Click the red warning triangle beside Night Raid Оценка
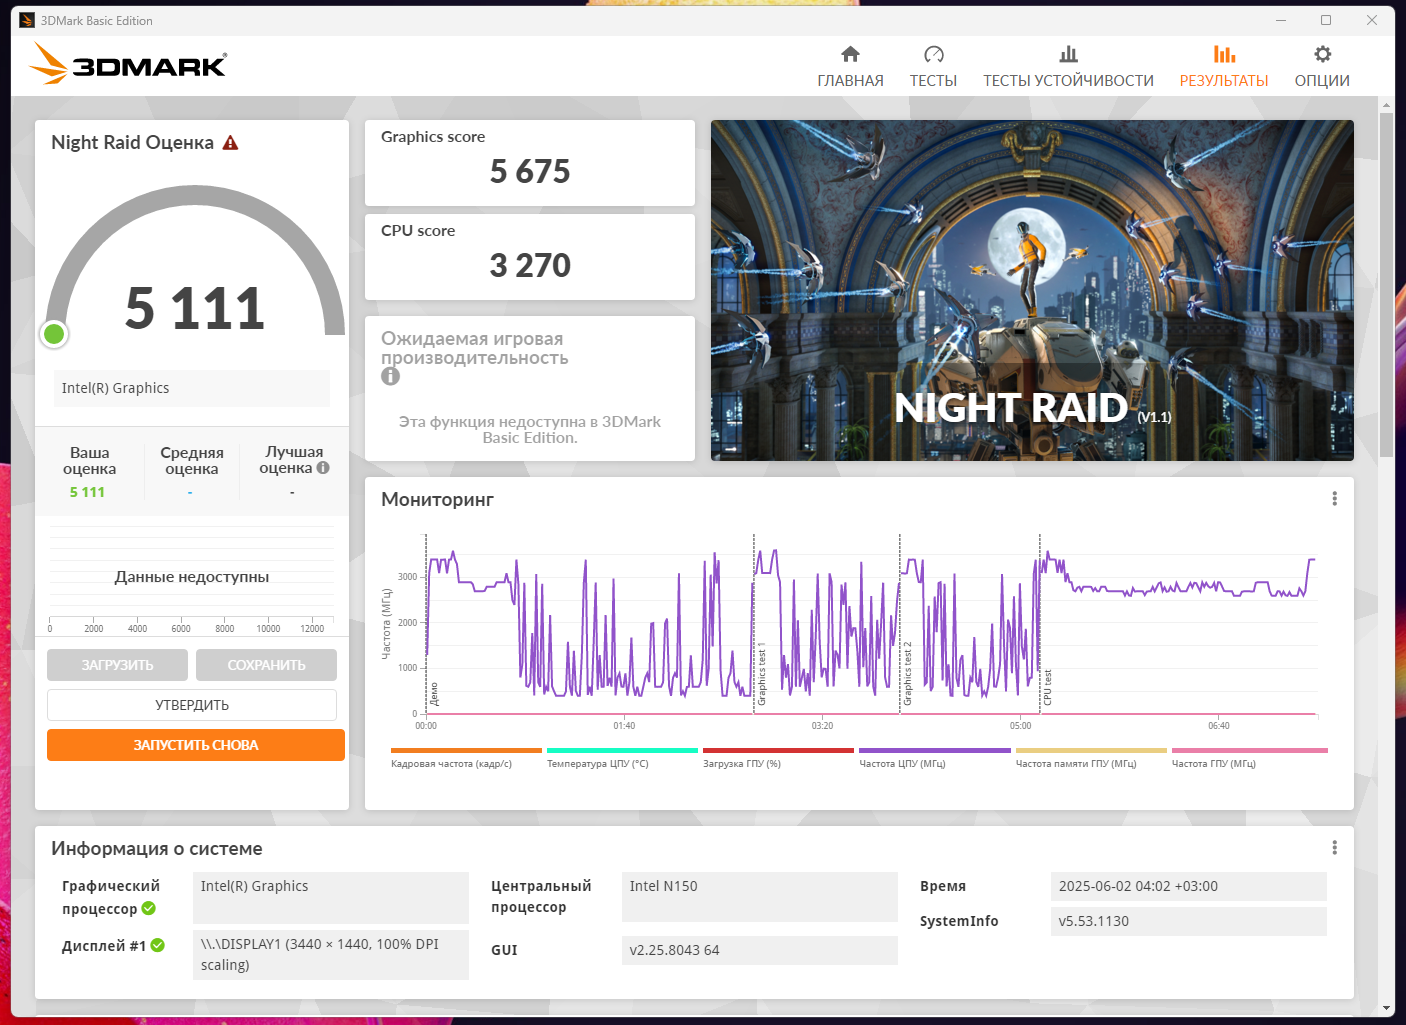Image resolution: width=1406 pixels, height=1025 pixels. click(230, 143)
